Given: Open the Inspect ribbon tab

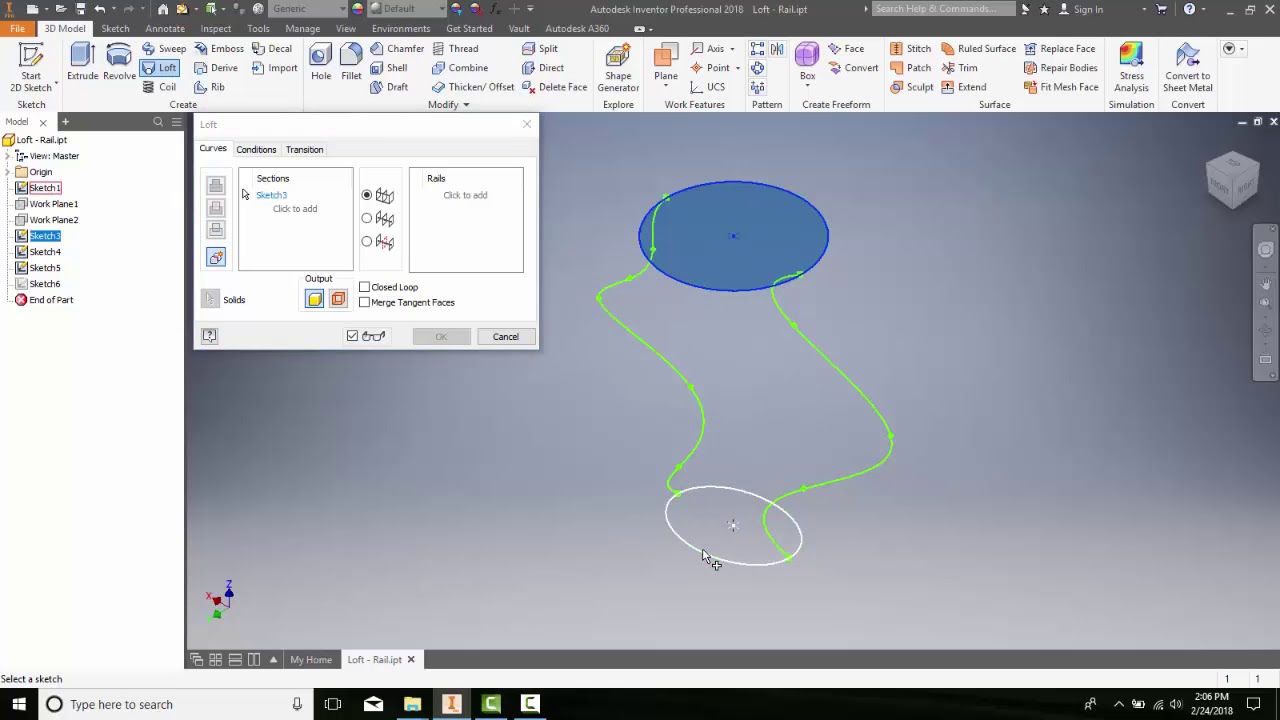Looking at the screenshot, I should (x=215, y=28).
